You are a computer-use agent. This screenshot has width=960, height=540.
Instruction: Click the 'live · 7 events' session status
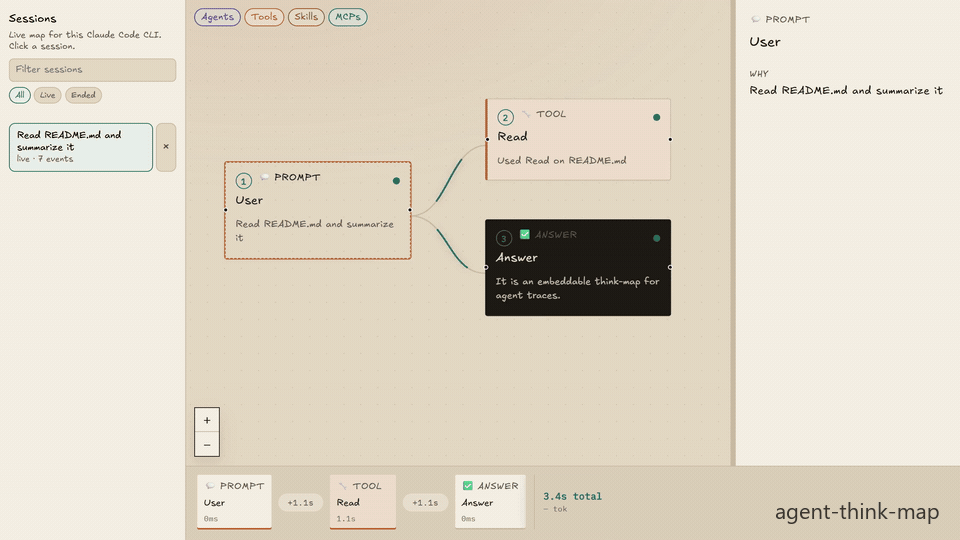pos(45,159)
